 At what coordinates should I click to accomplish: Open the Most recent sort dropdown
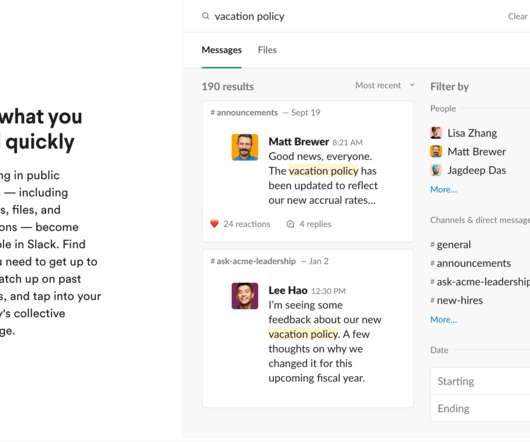[385, 85]
